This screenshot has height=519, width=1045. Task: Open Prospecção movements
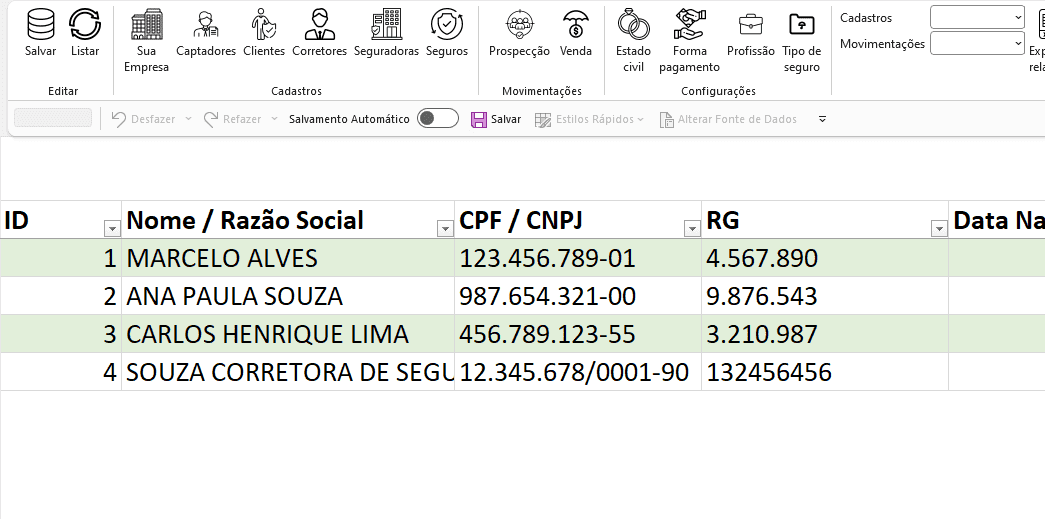point(519,33)
